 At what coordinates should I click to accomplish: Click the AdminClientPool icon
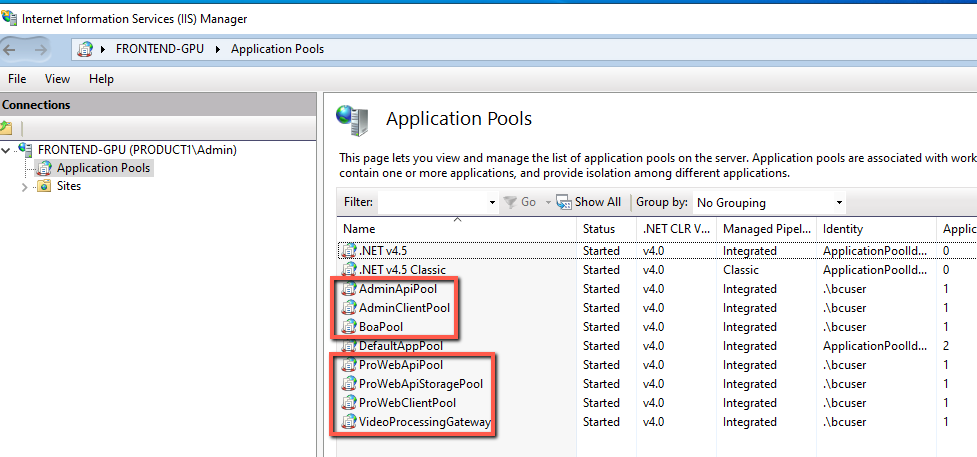[x=350, y=307]
